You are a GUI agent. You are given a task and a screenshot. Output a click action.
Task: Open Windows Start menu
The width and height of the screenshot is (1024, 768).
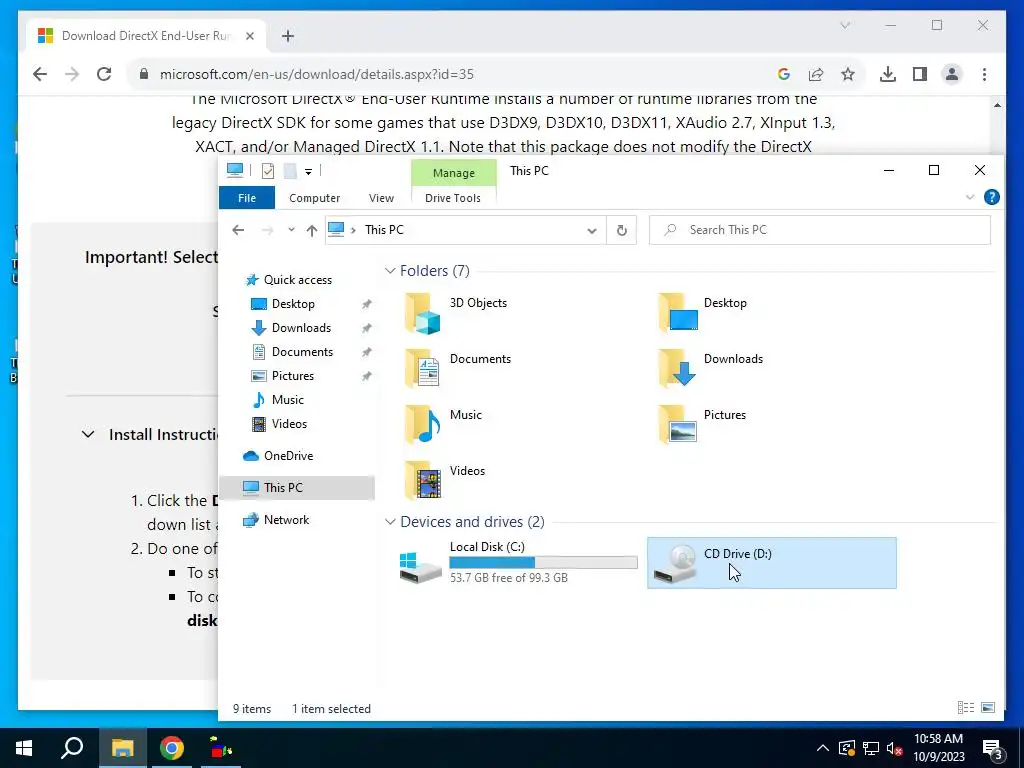tap(24, 748)
